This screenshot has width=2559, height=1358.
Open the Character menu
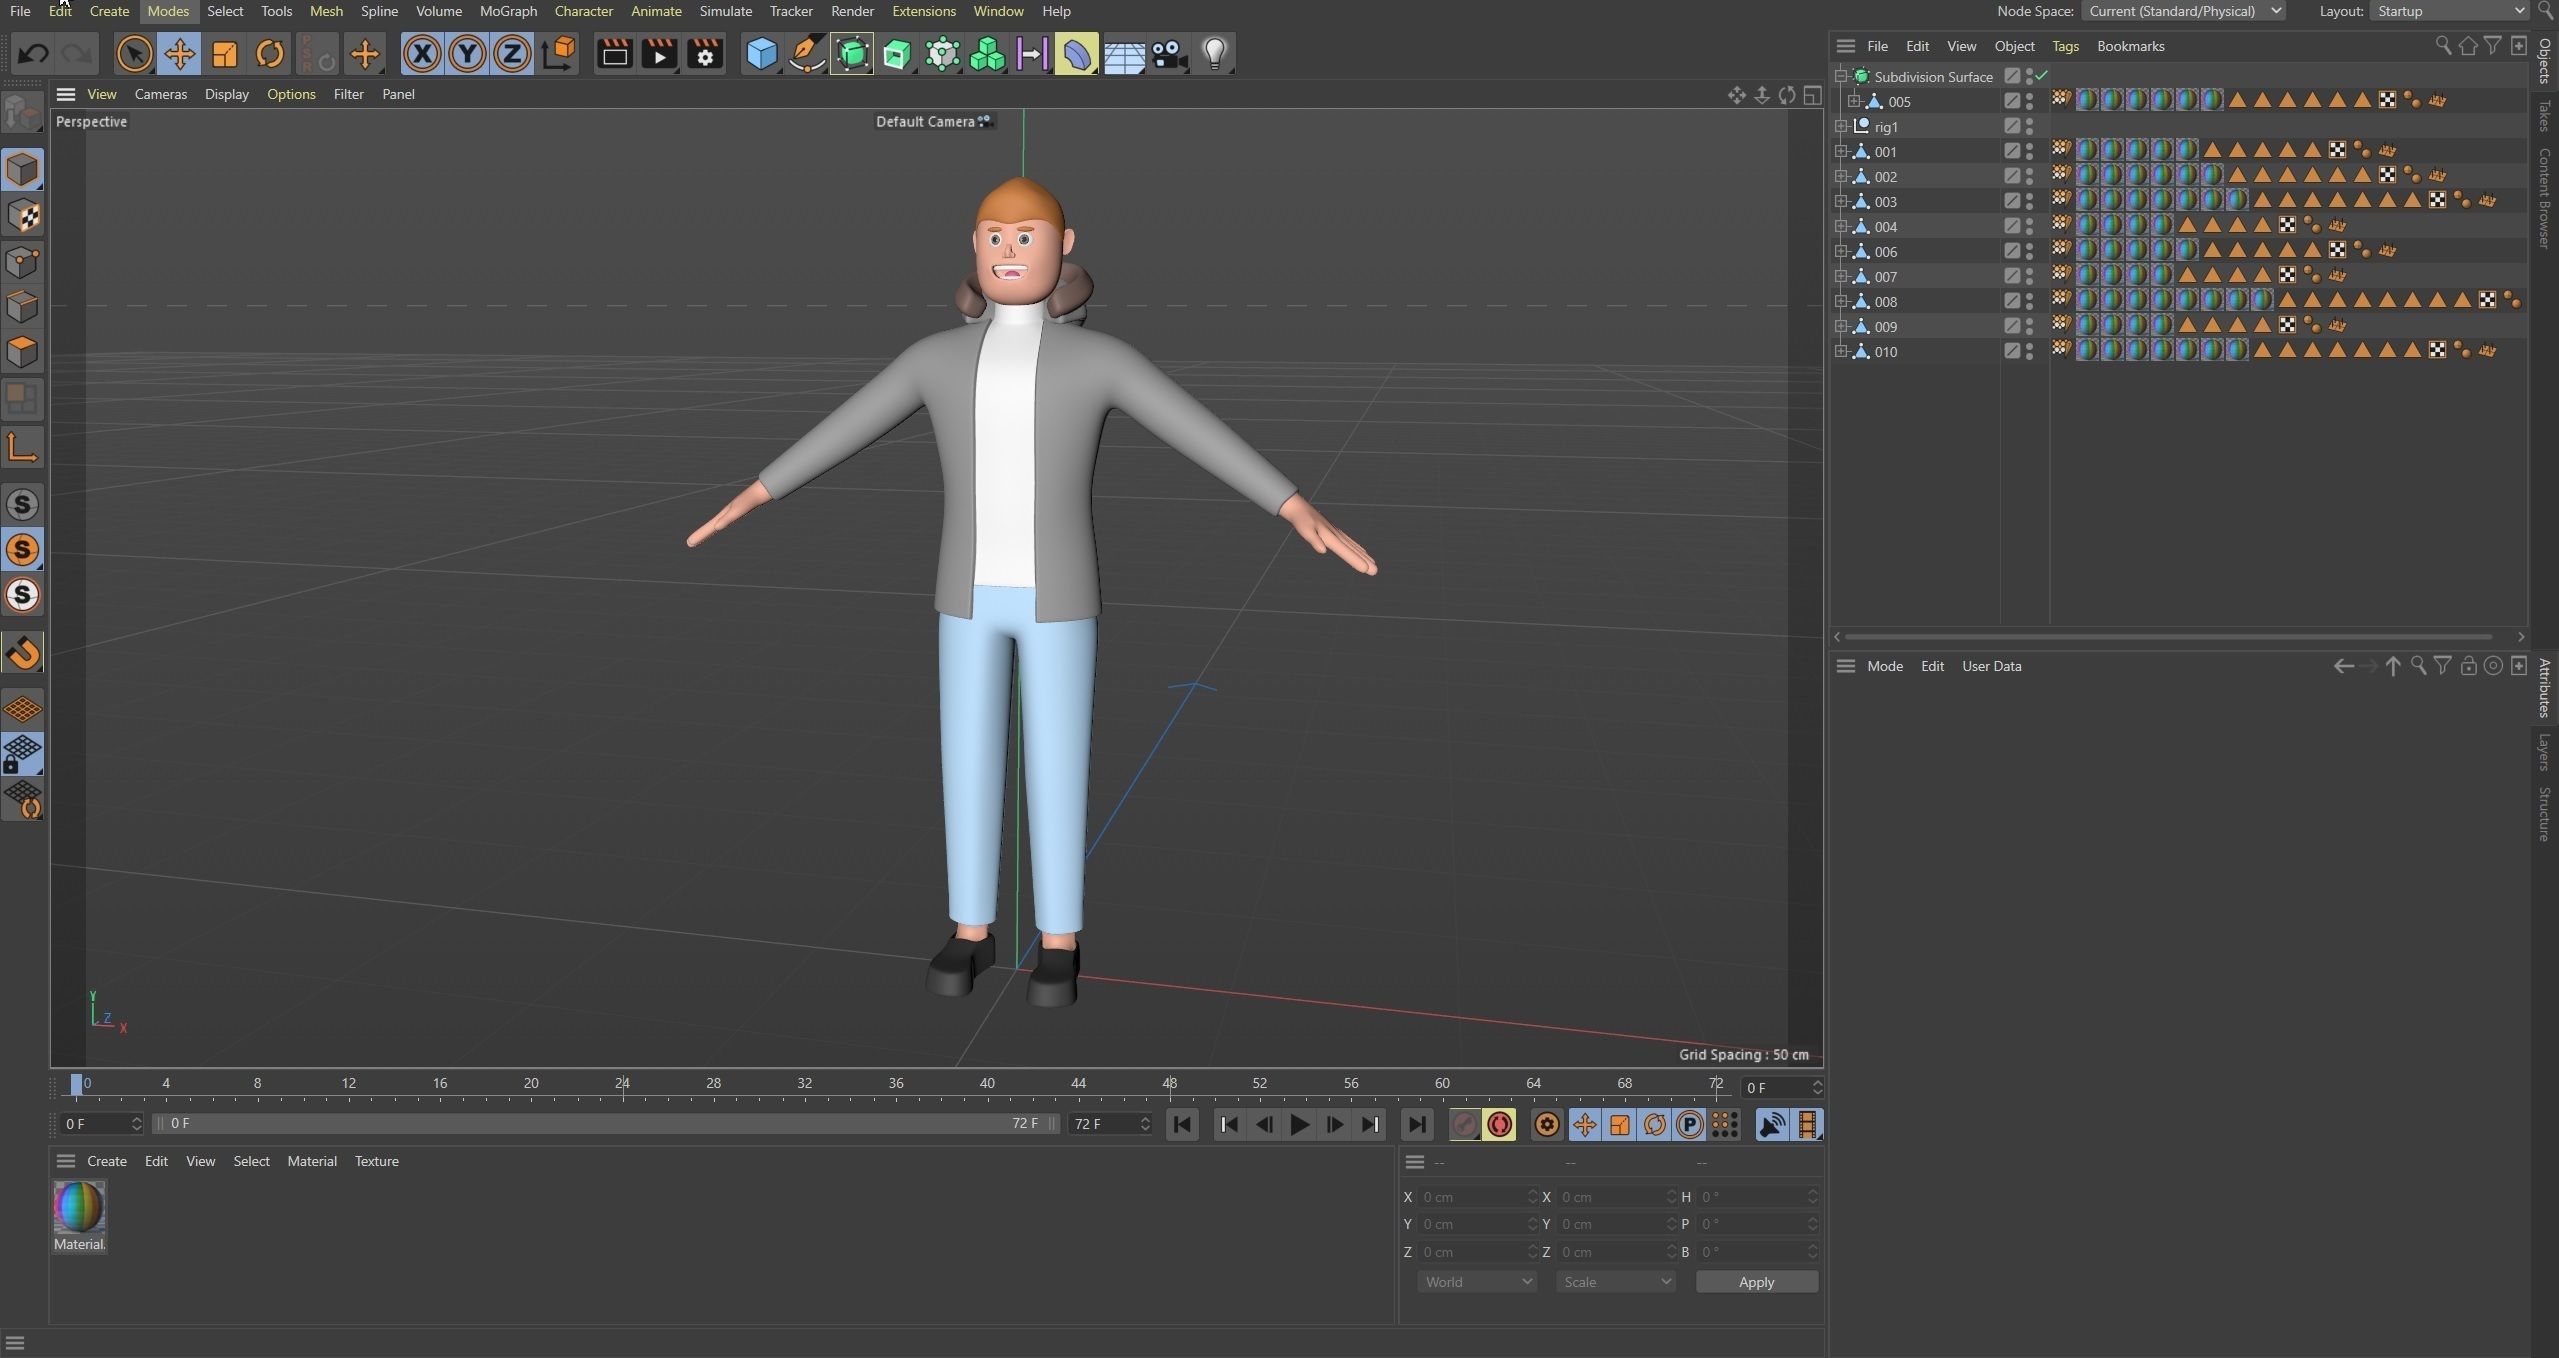[x=583, y=11]
